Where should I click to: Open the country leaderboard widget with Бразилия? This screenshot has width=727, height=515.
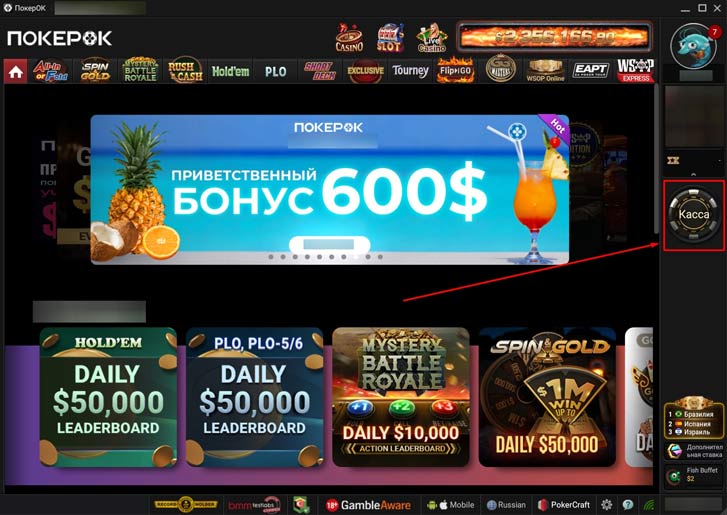click(693, 418)
